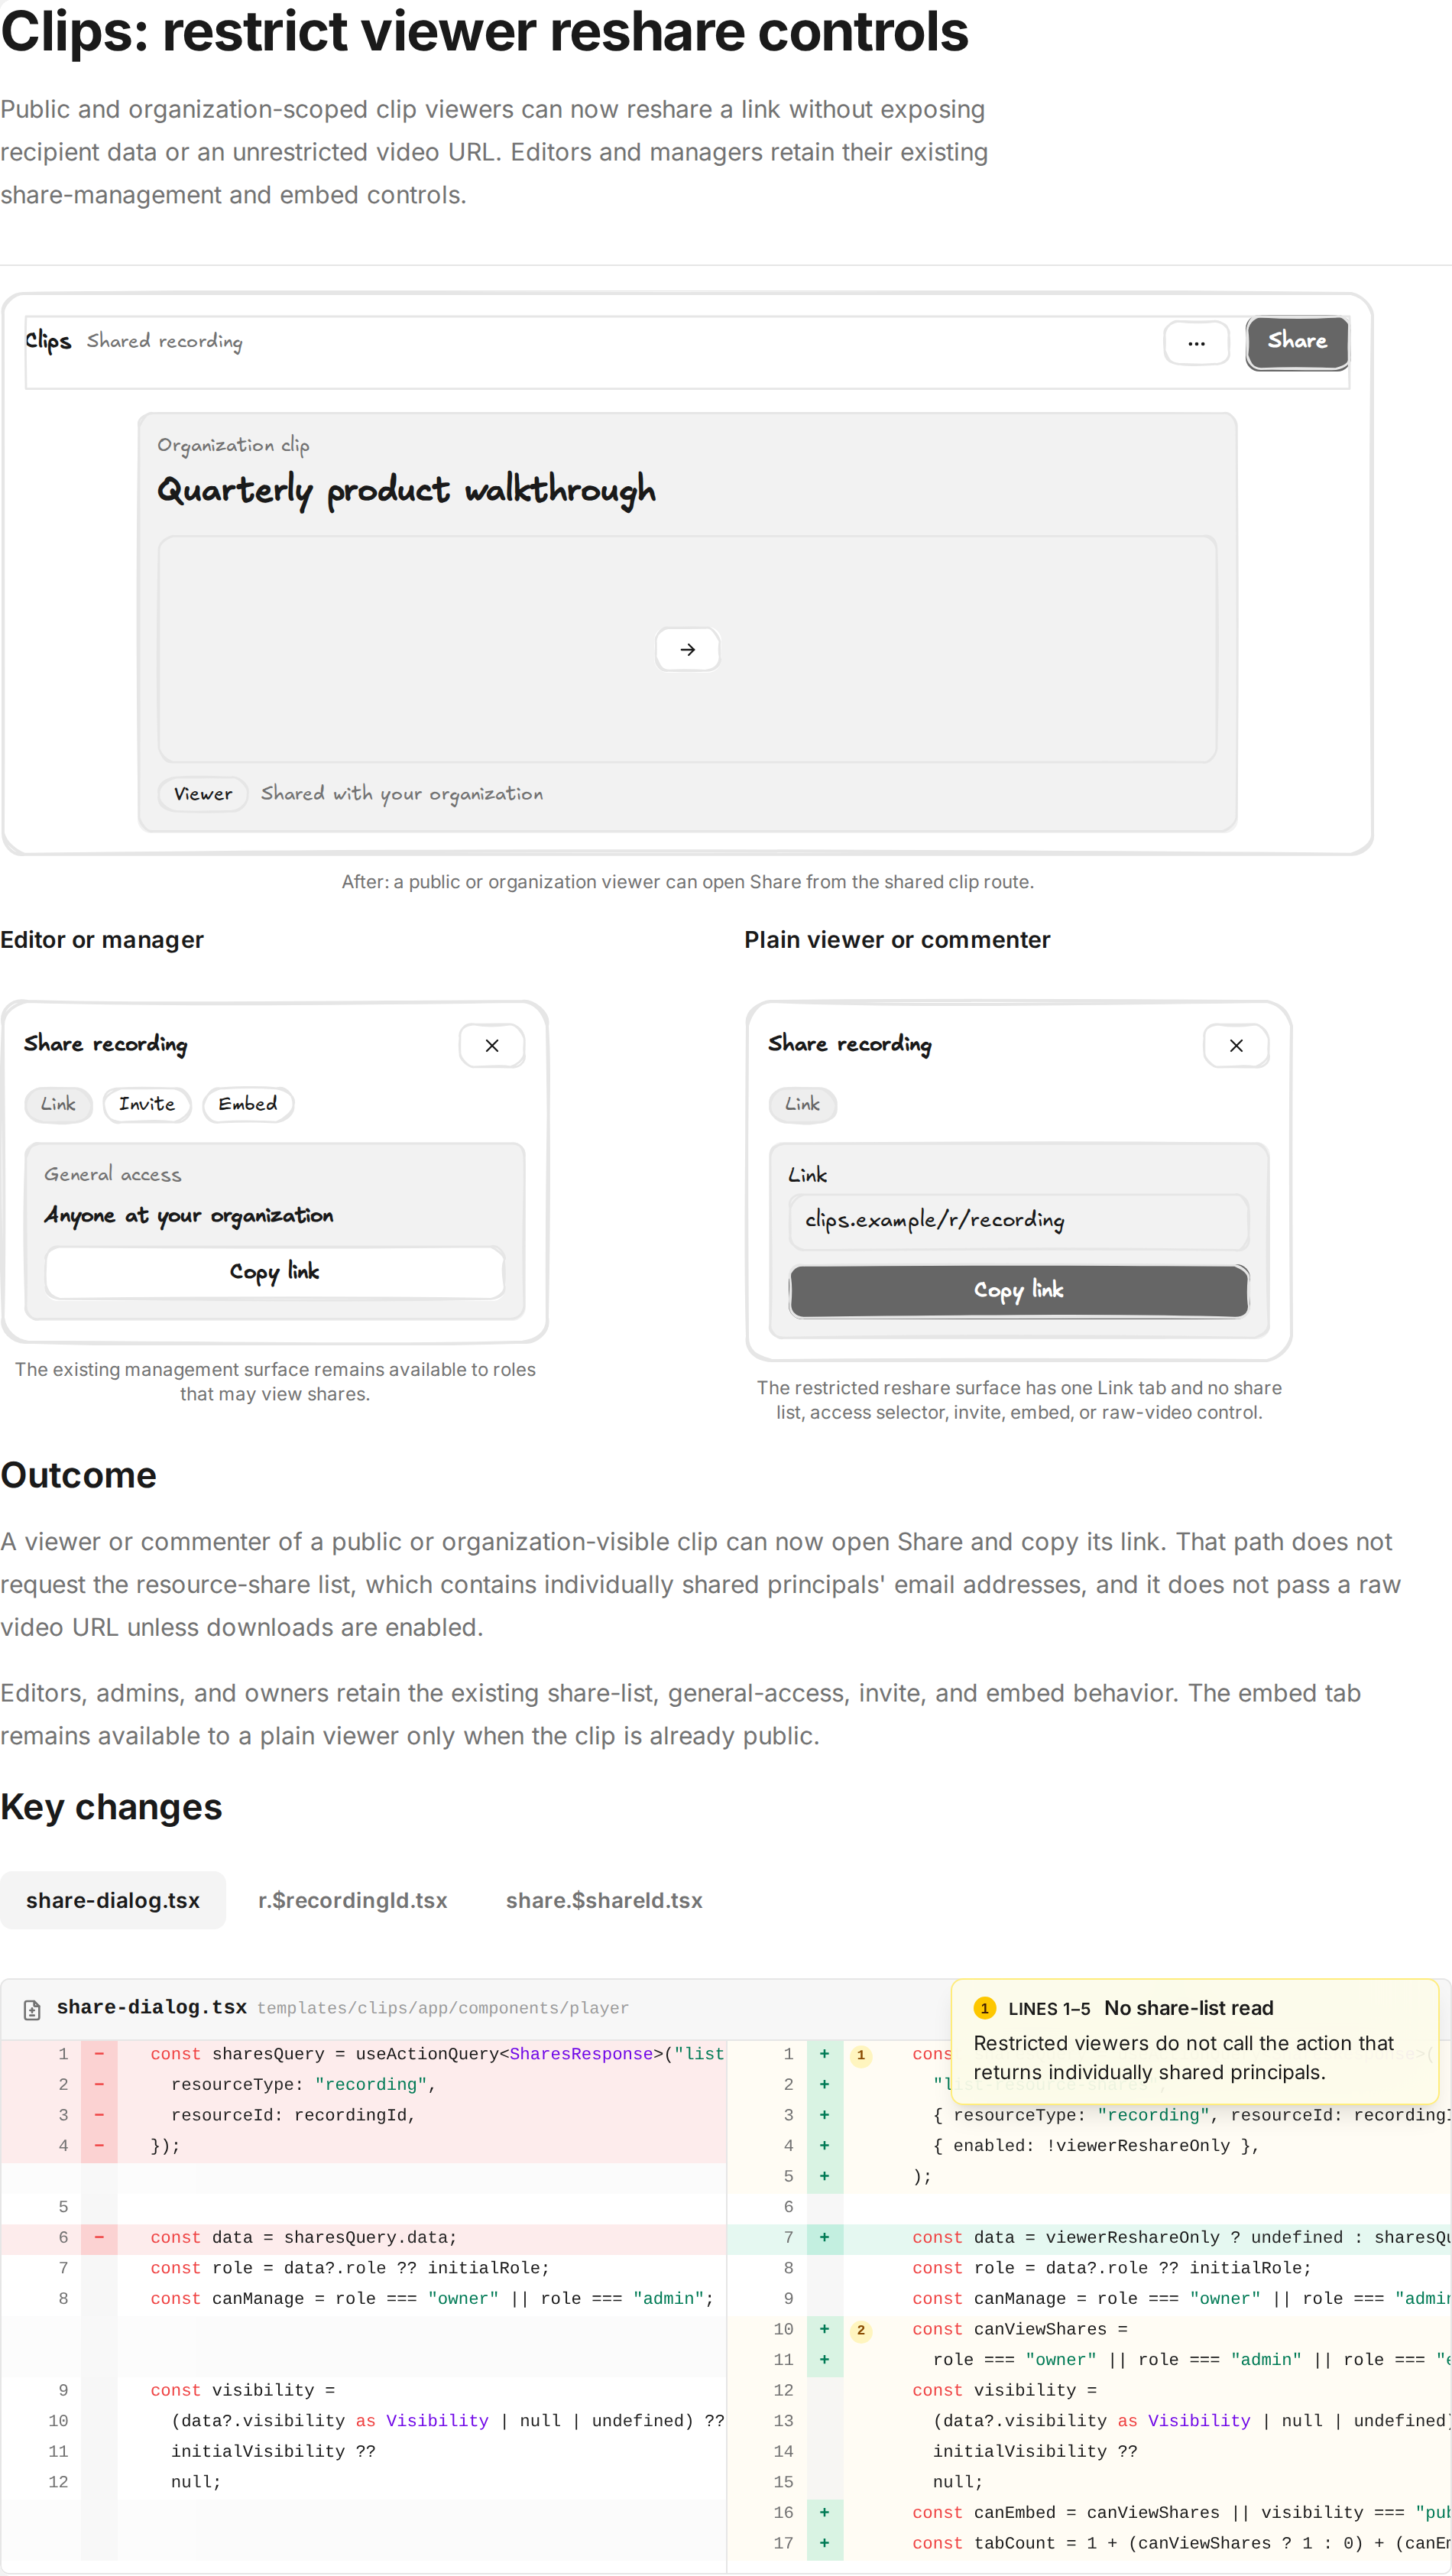This screenshot has height=2576, width=1452.
Task: Click the 'Shared recording' header label
Action: (165, 341)
